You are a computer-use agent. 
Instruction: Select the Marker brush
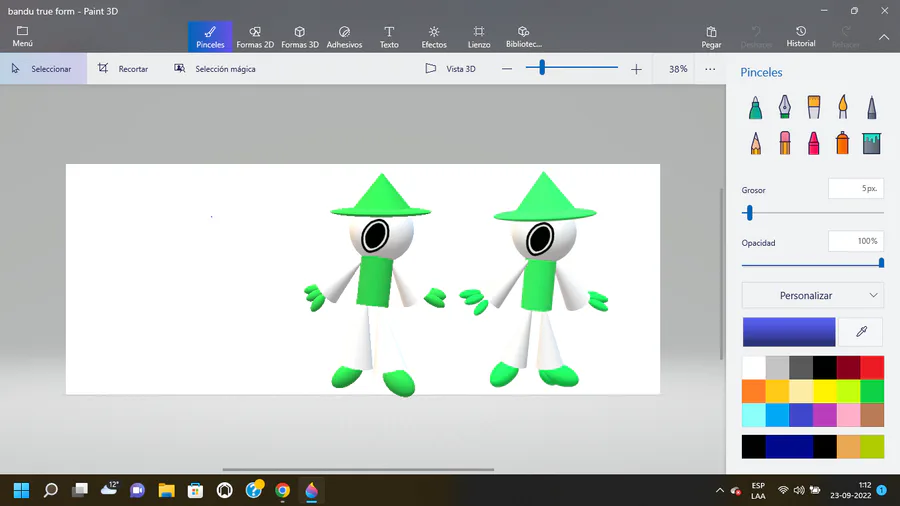pos(755,107)
